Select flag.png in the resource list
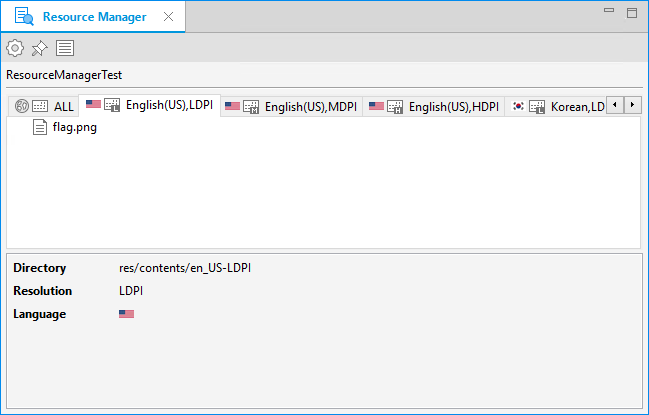This screenshot has height=415, width=649. [x=74, y=127]
